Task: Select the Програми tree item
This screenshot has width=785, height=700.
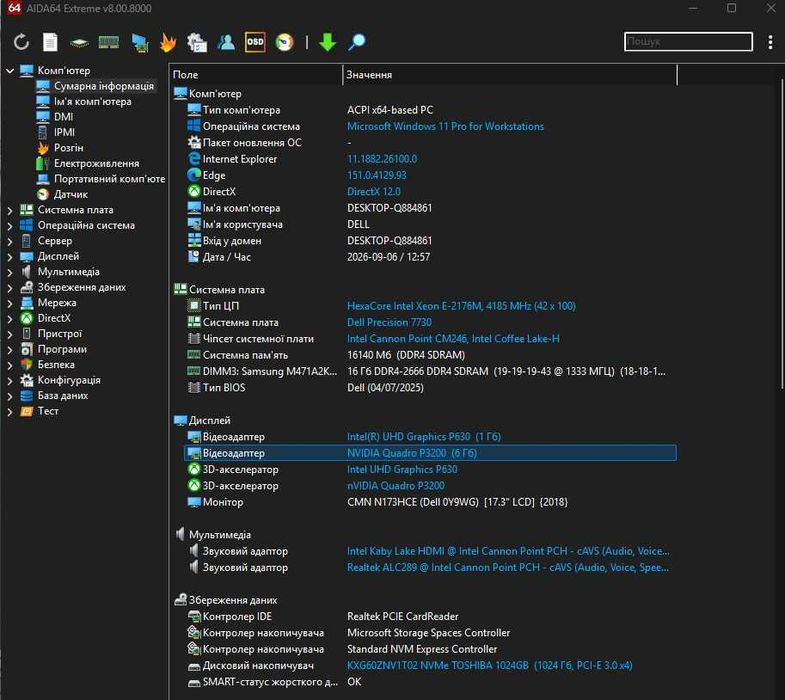Action: tap(62, 349)
